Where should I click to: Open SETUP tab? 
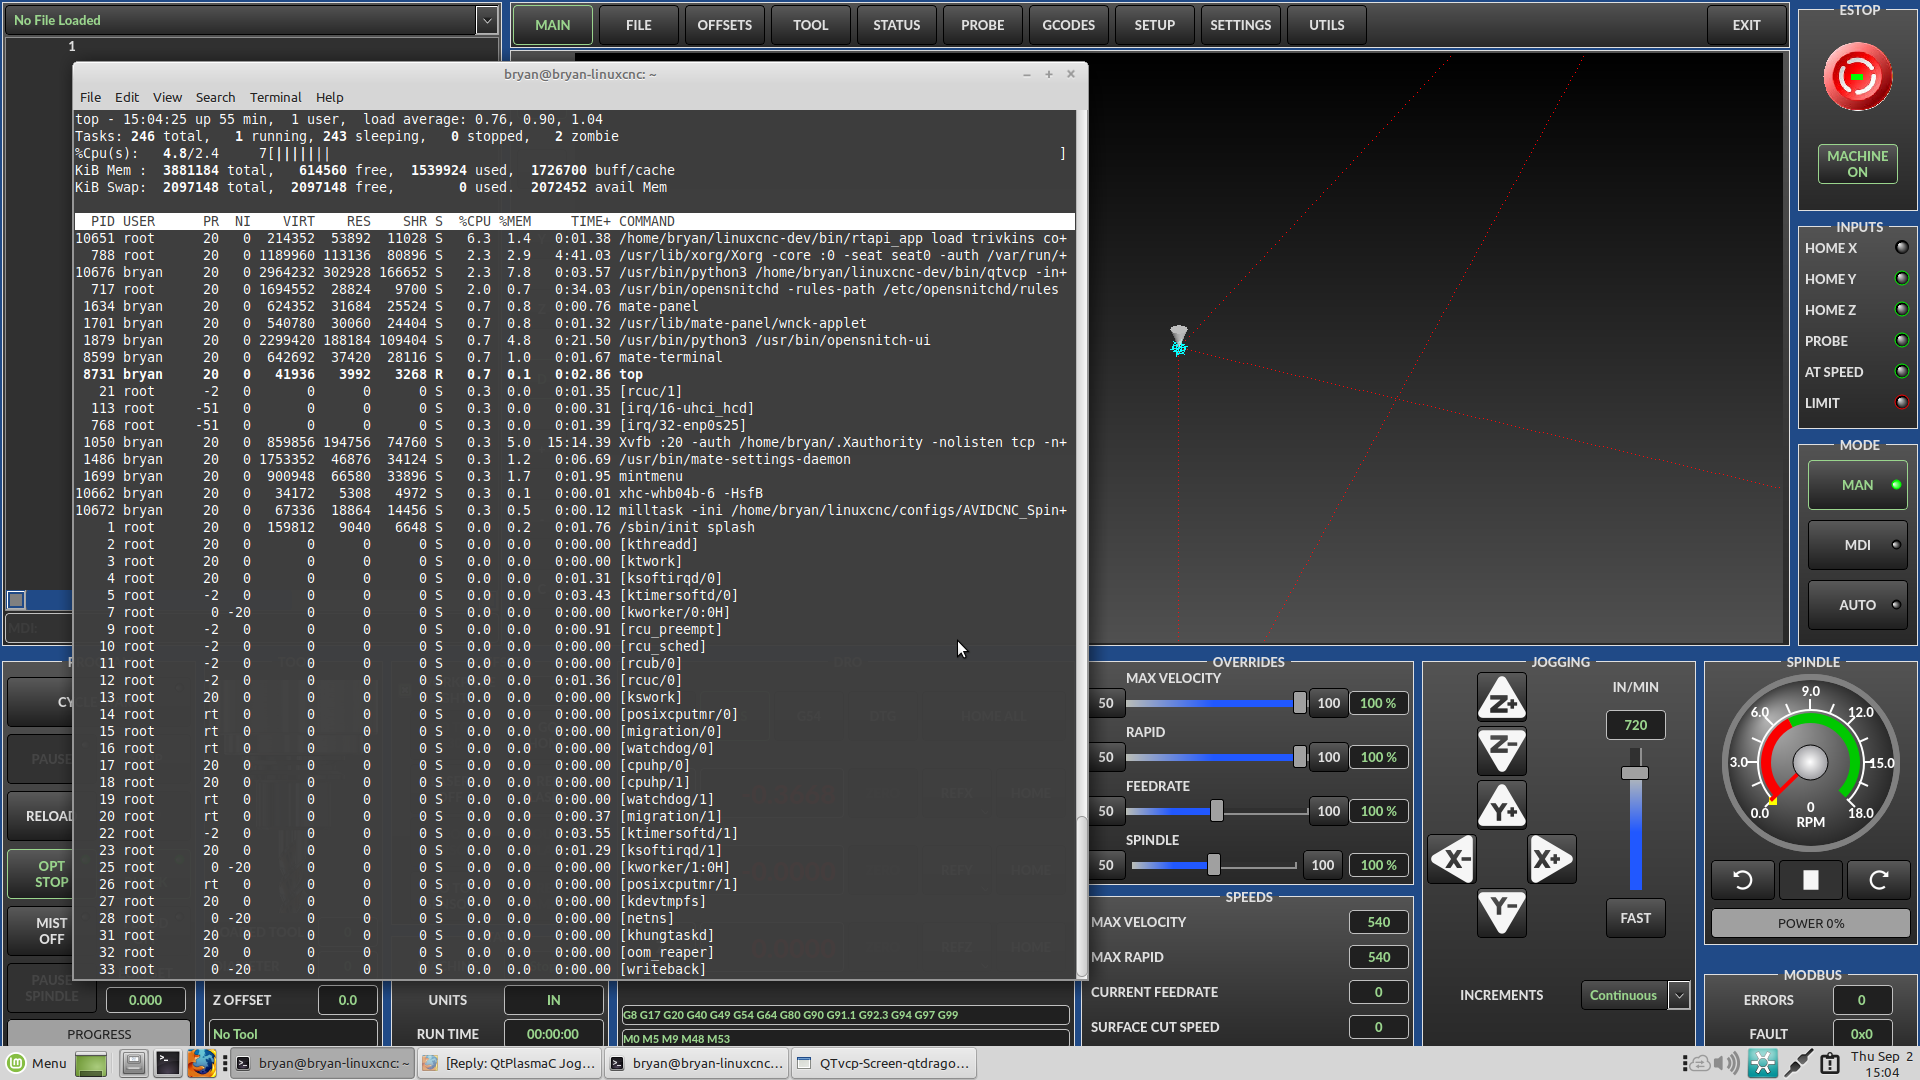(1155, 25)
